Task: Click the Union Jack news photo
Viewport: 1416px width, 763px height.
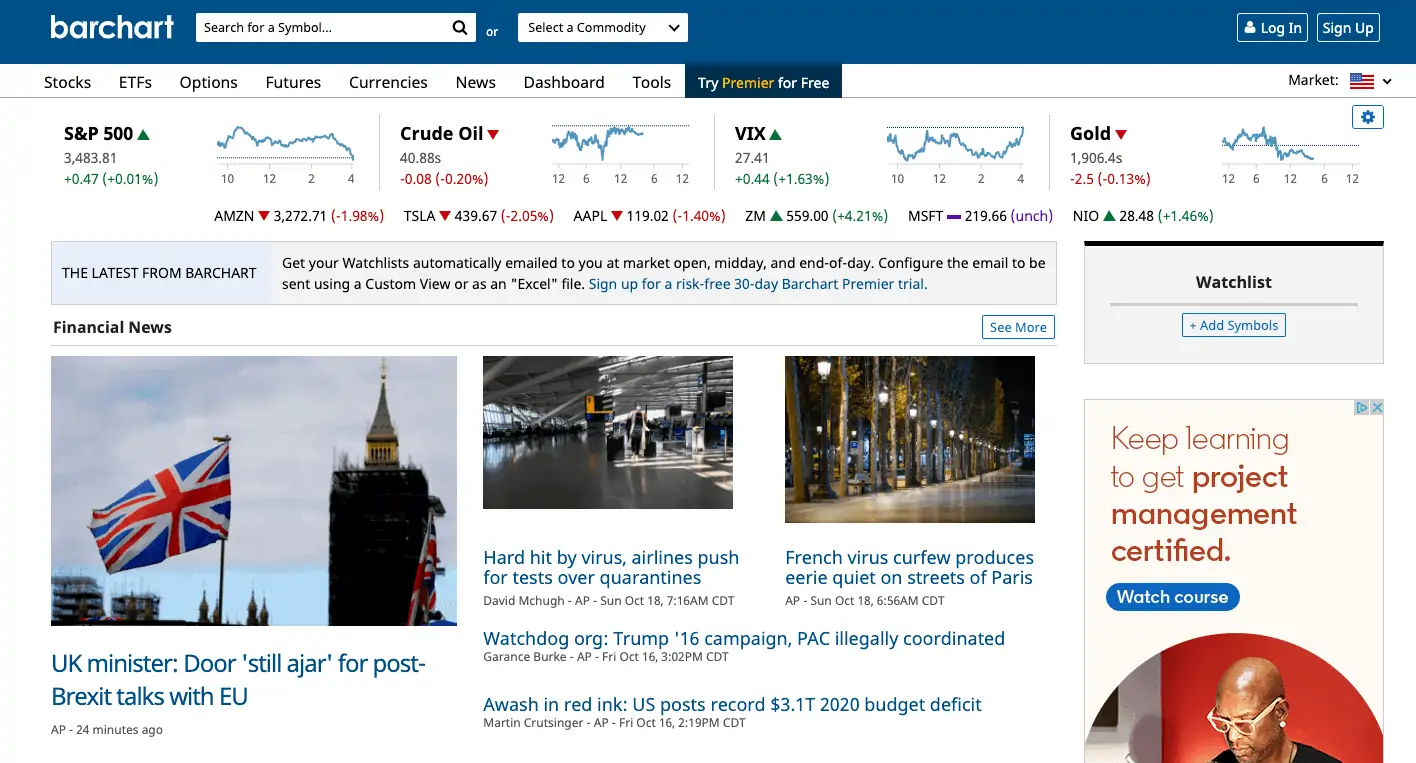Action: 254,491
